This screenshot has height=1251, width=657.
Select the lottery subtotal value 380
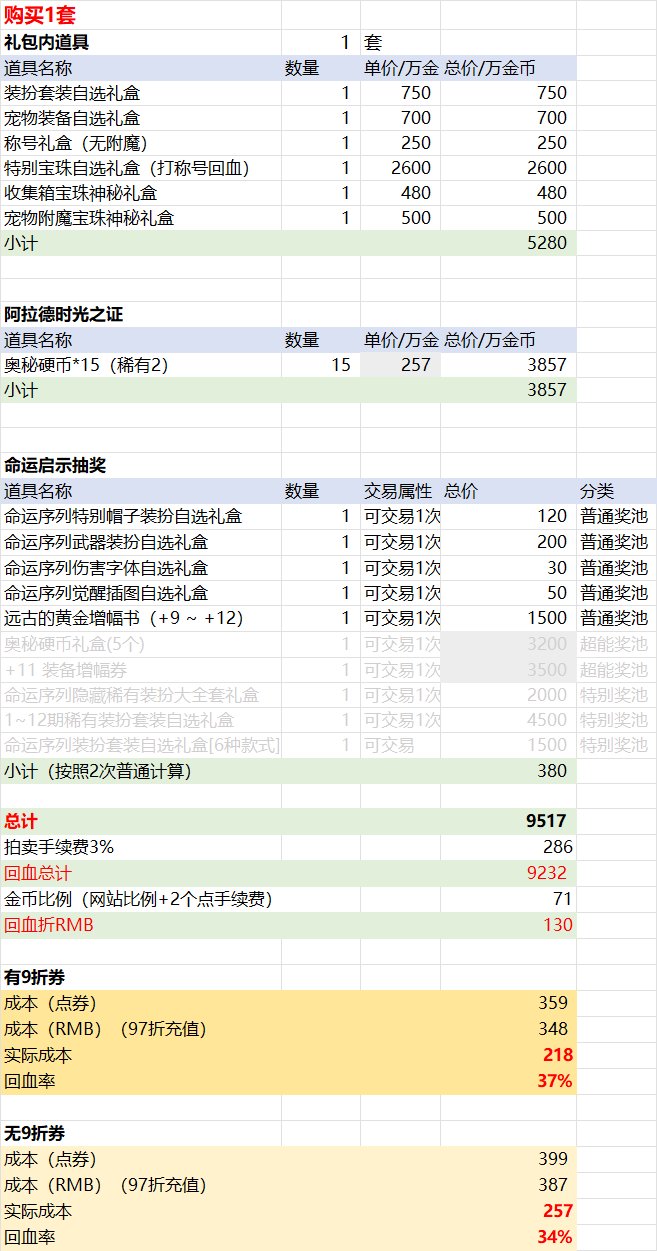552,771
